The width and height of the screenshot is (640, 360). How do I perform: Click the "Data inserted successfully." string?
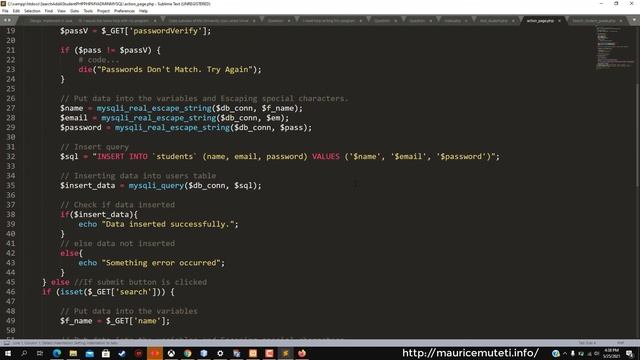168,224
